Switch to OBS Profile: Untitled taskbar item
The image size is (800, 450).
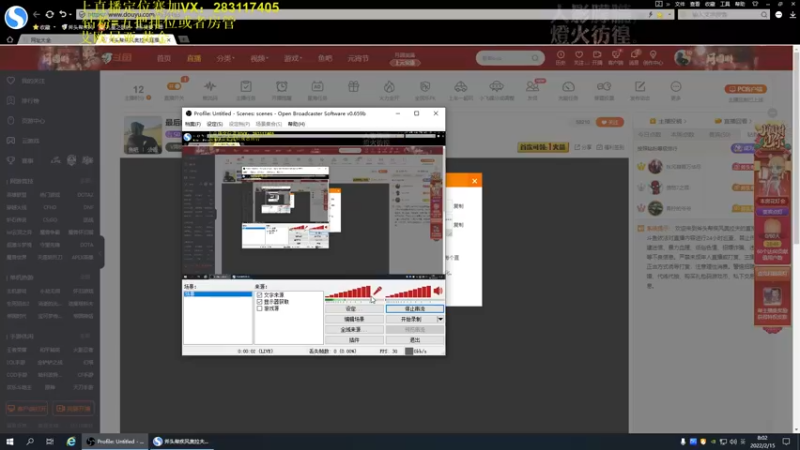[x=115, y=441]
